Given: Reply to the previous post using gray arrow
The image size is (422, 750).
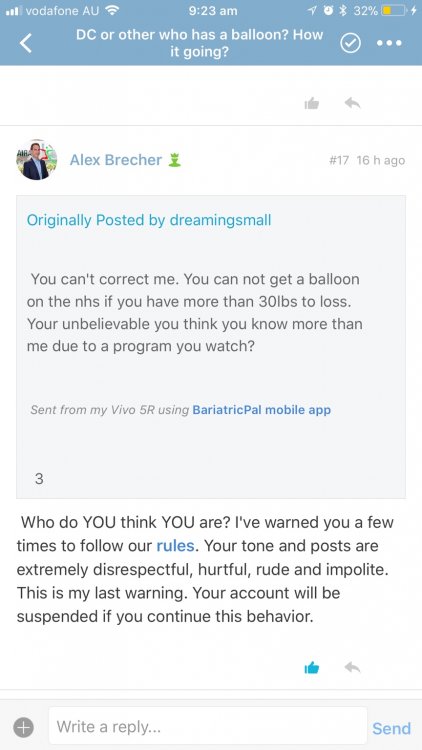Looking at the screenshot, I should 352,103.
